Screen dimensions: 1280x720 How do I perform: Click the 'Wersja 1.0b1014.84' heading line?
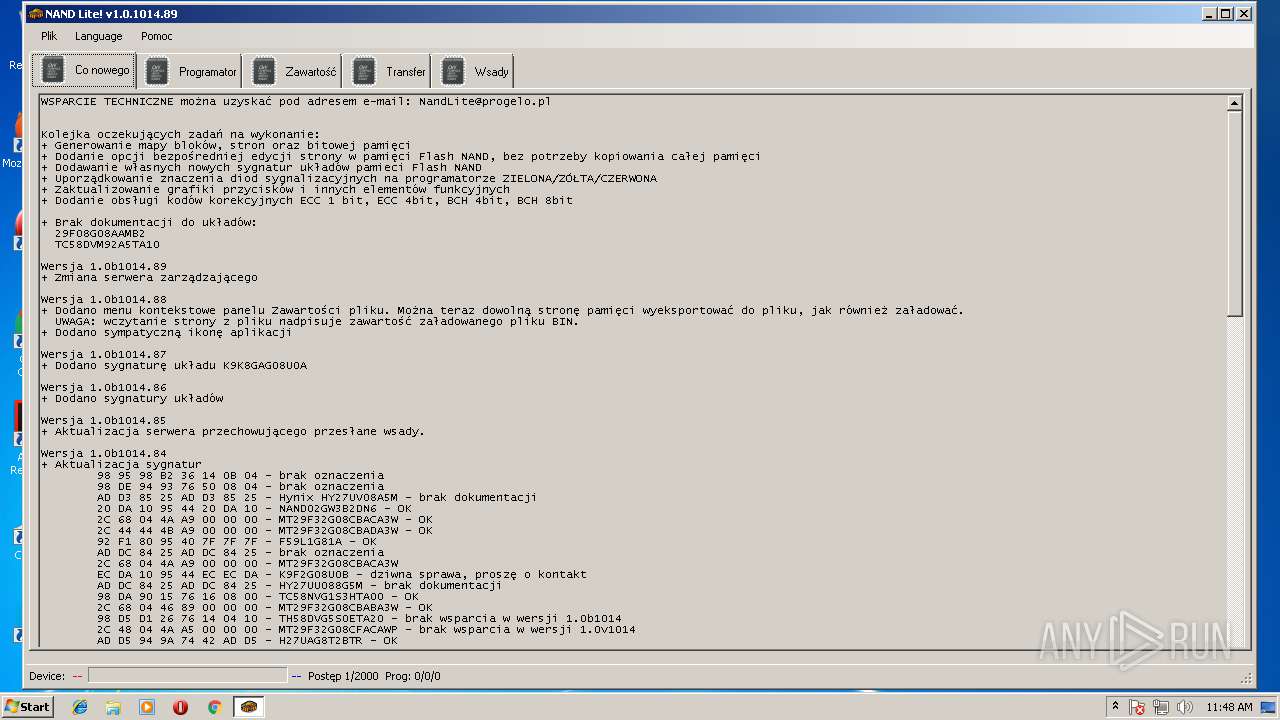(x=104, y=454)
